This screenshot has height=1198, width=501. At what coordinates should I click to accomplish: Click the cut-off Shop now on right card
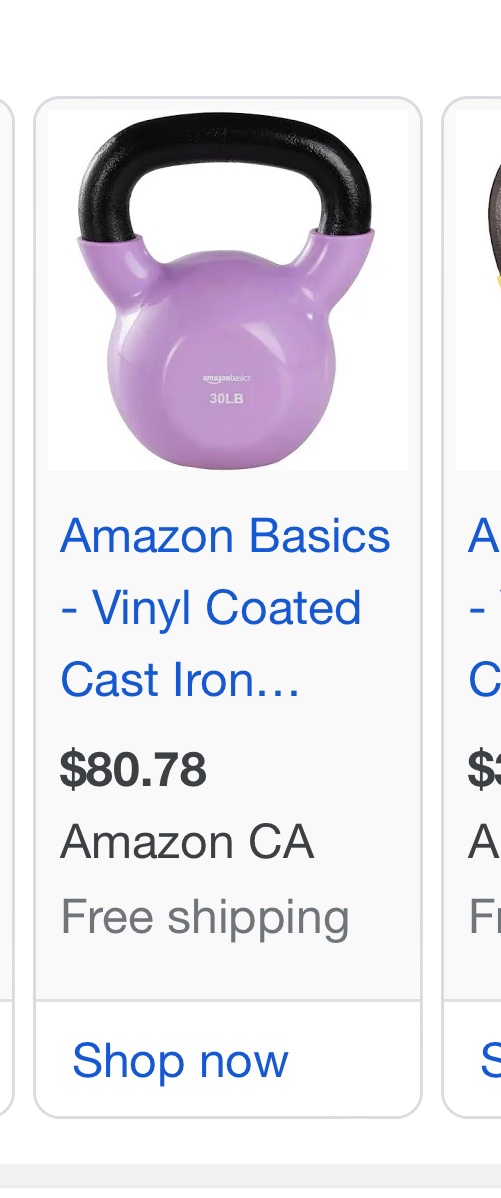[x=490, y=1060]
